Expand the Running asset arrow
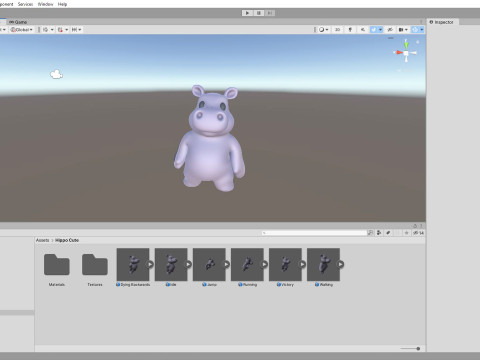Viewport: 480px width, 360px height. point(264,264)
